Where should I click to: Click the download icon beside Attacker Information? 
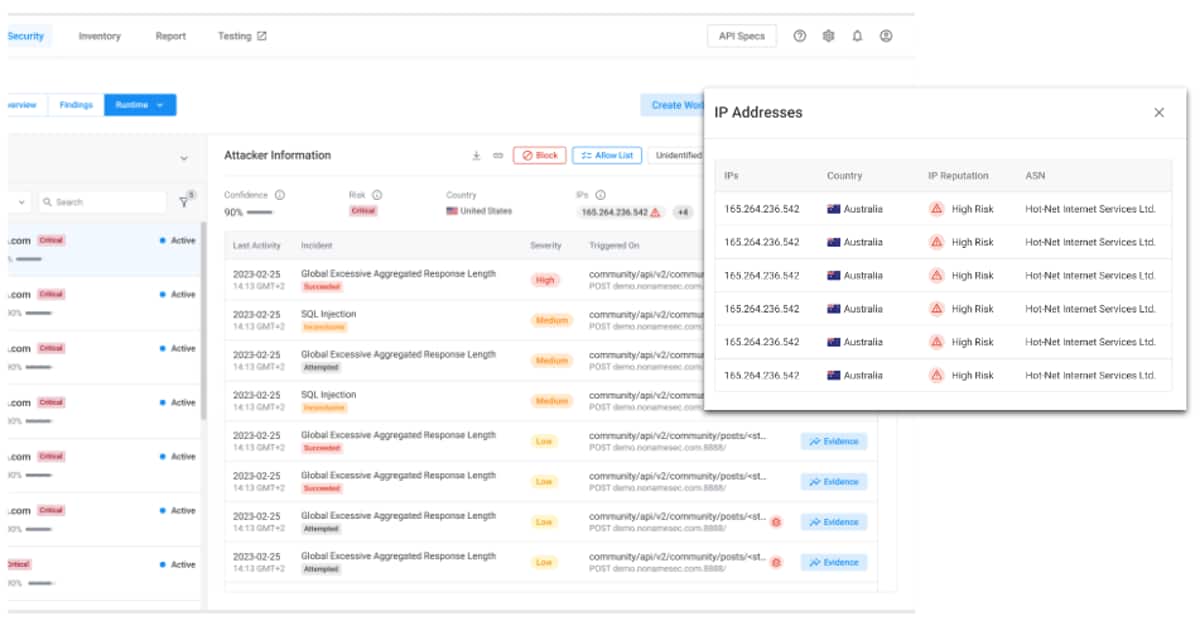point(476,156)
